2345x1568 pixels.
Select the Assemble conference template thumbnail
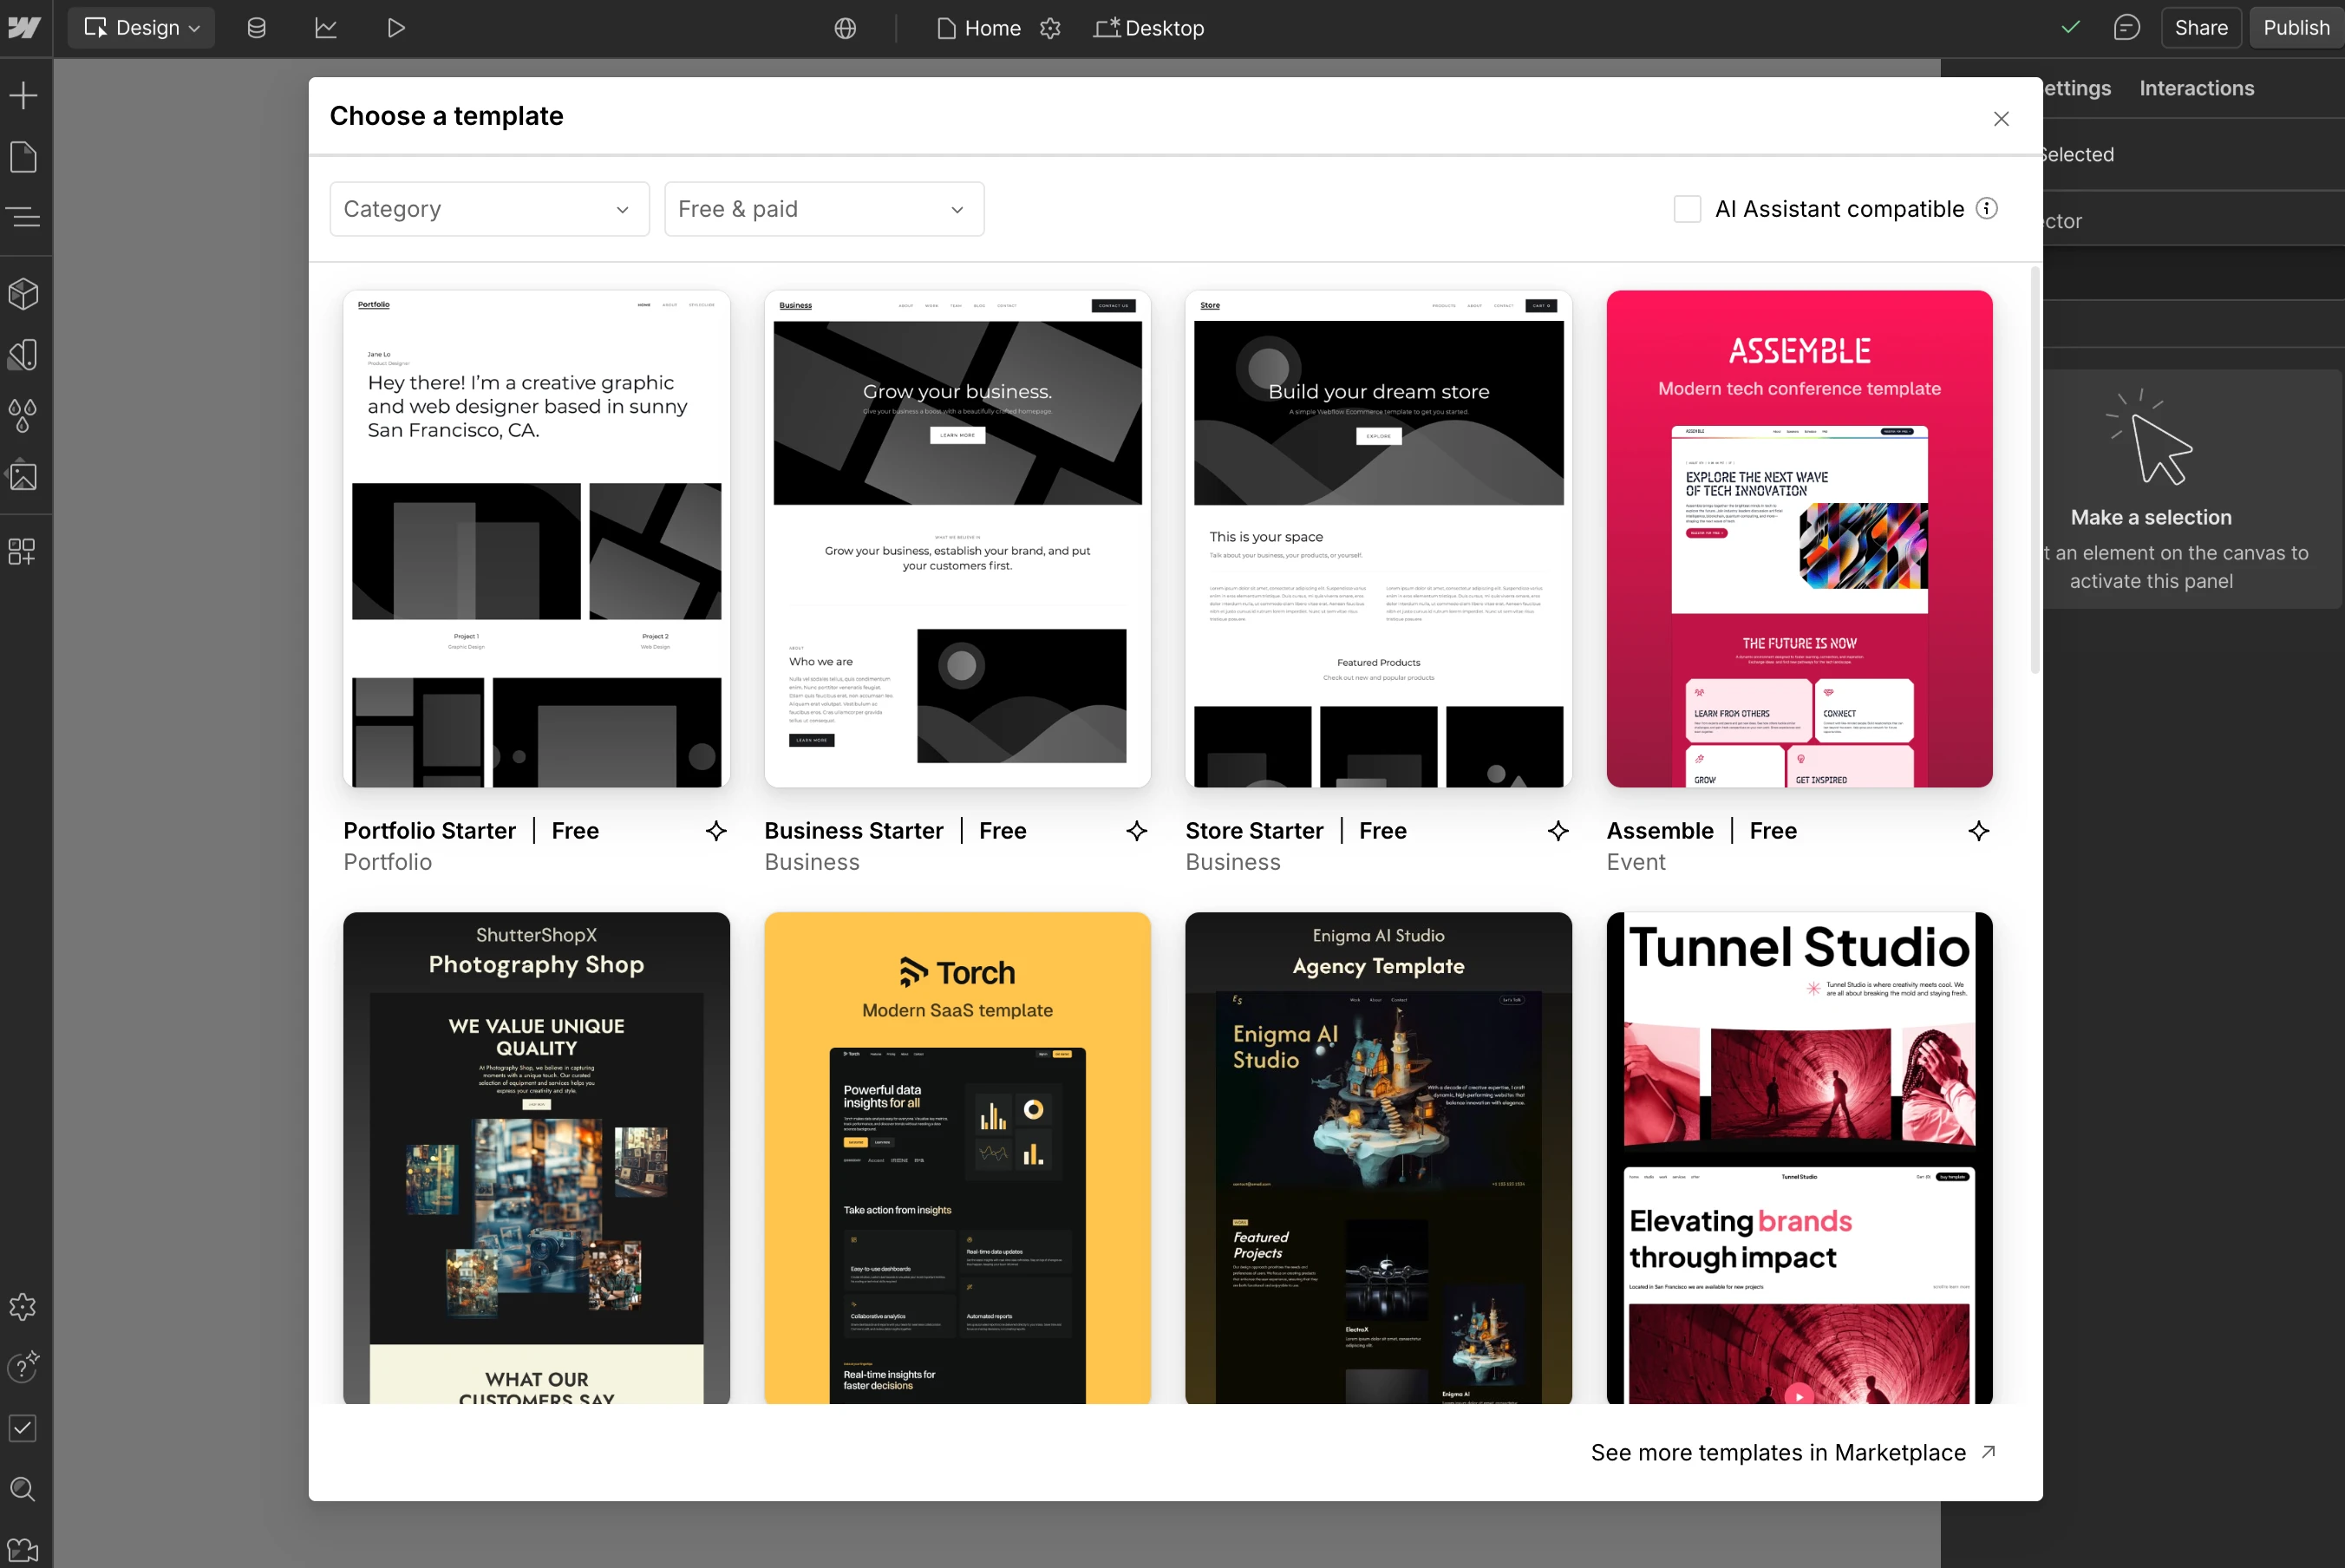click(x=1799, y=538)
